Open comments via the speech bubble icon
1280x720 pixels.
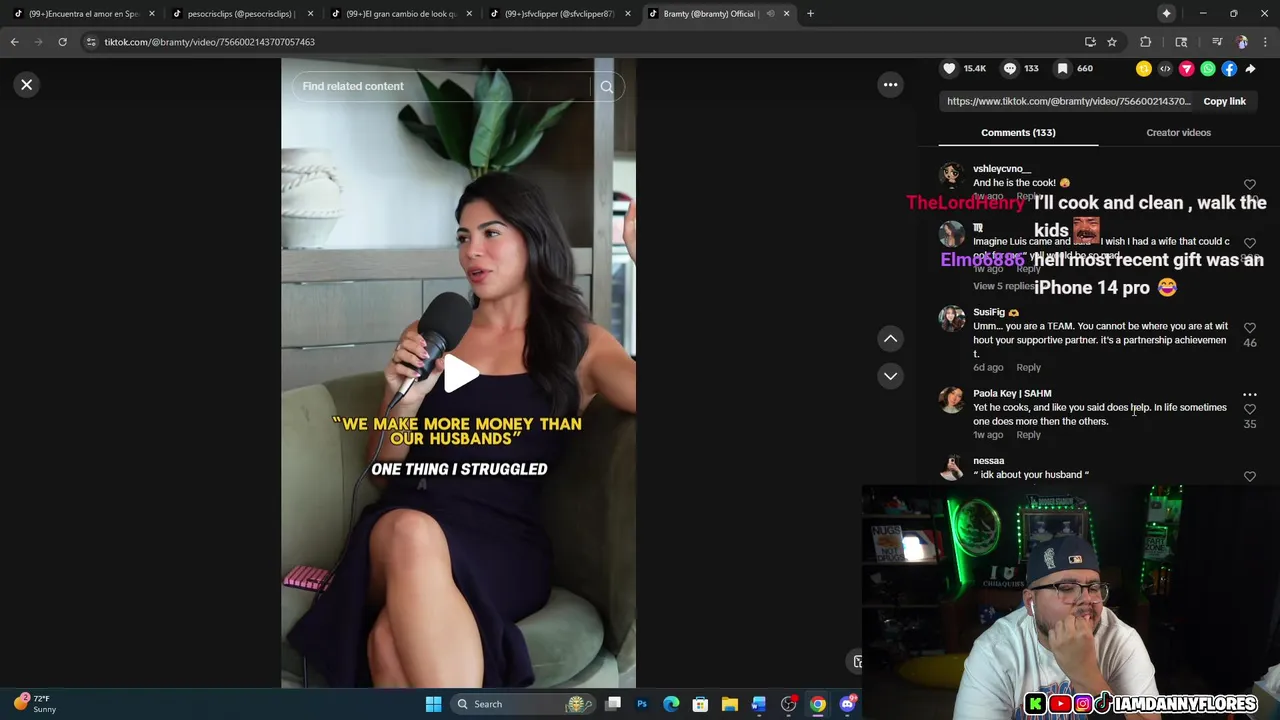click(x=1010, y=68)
